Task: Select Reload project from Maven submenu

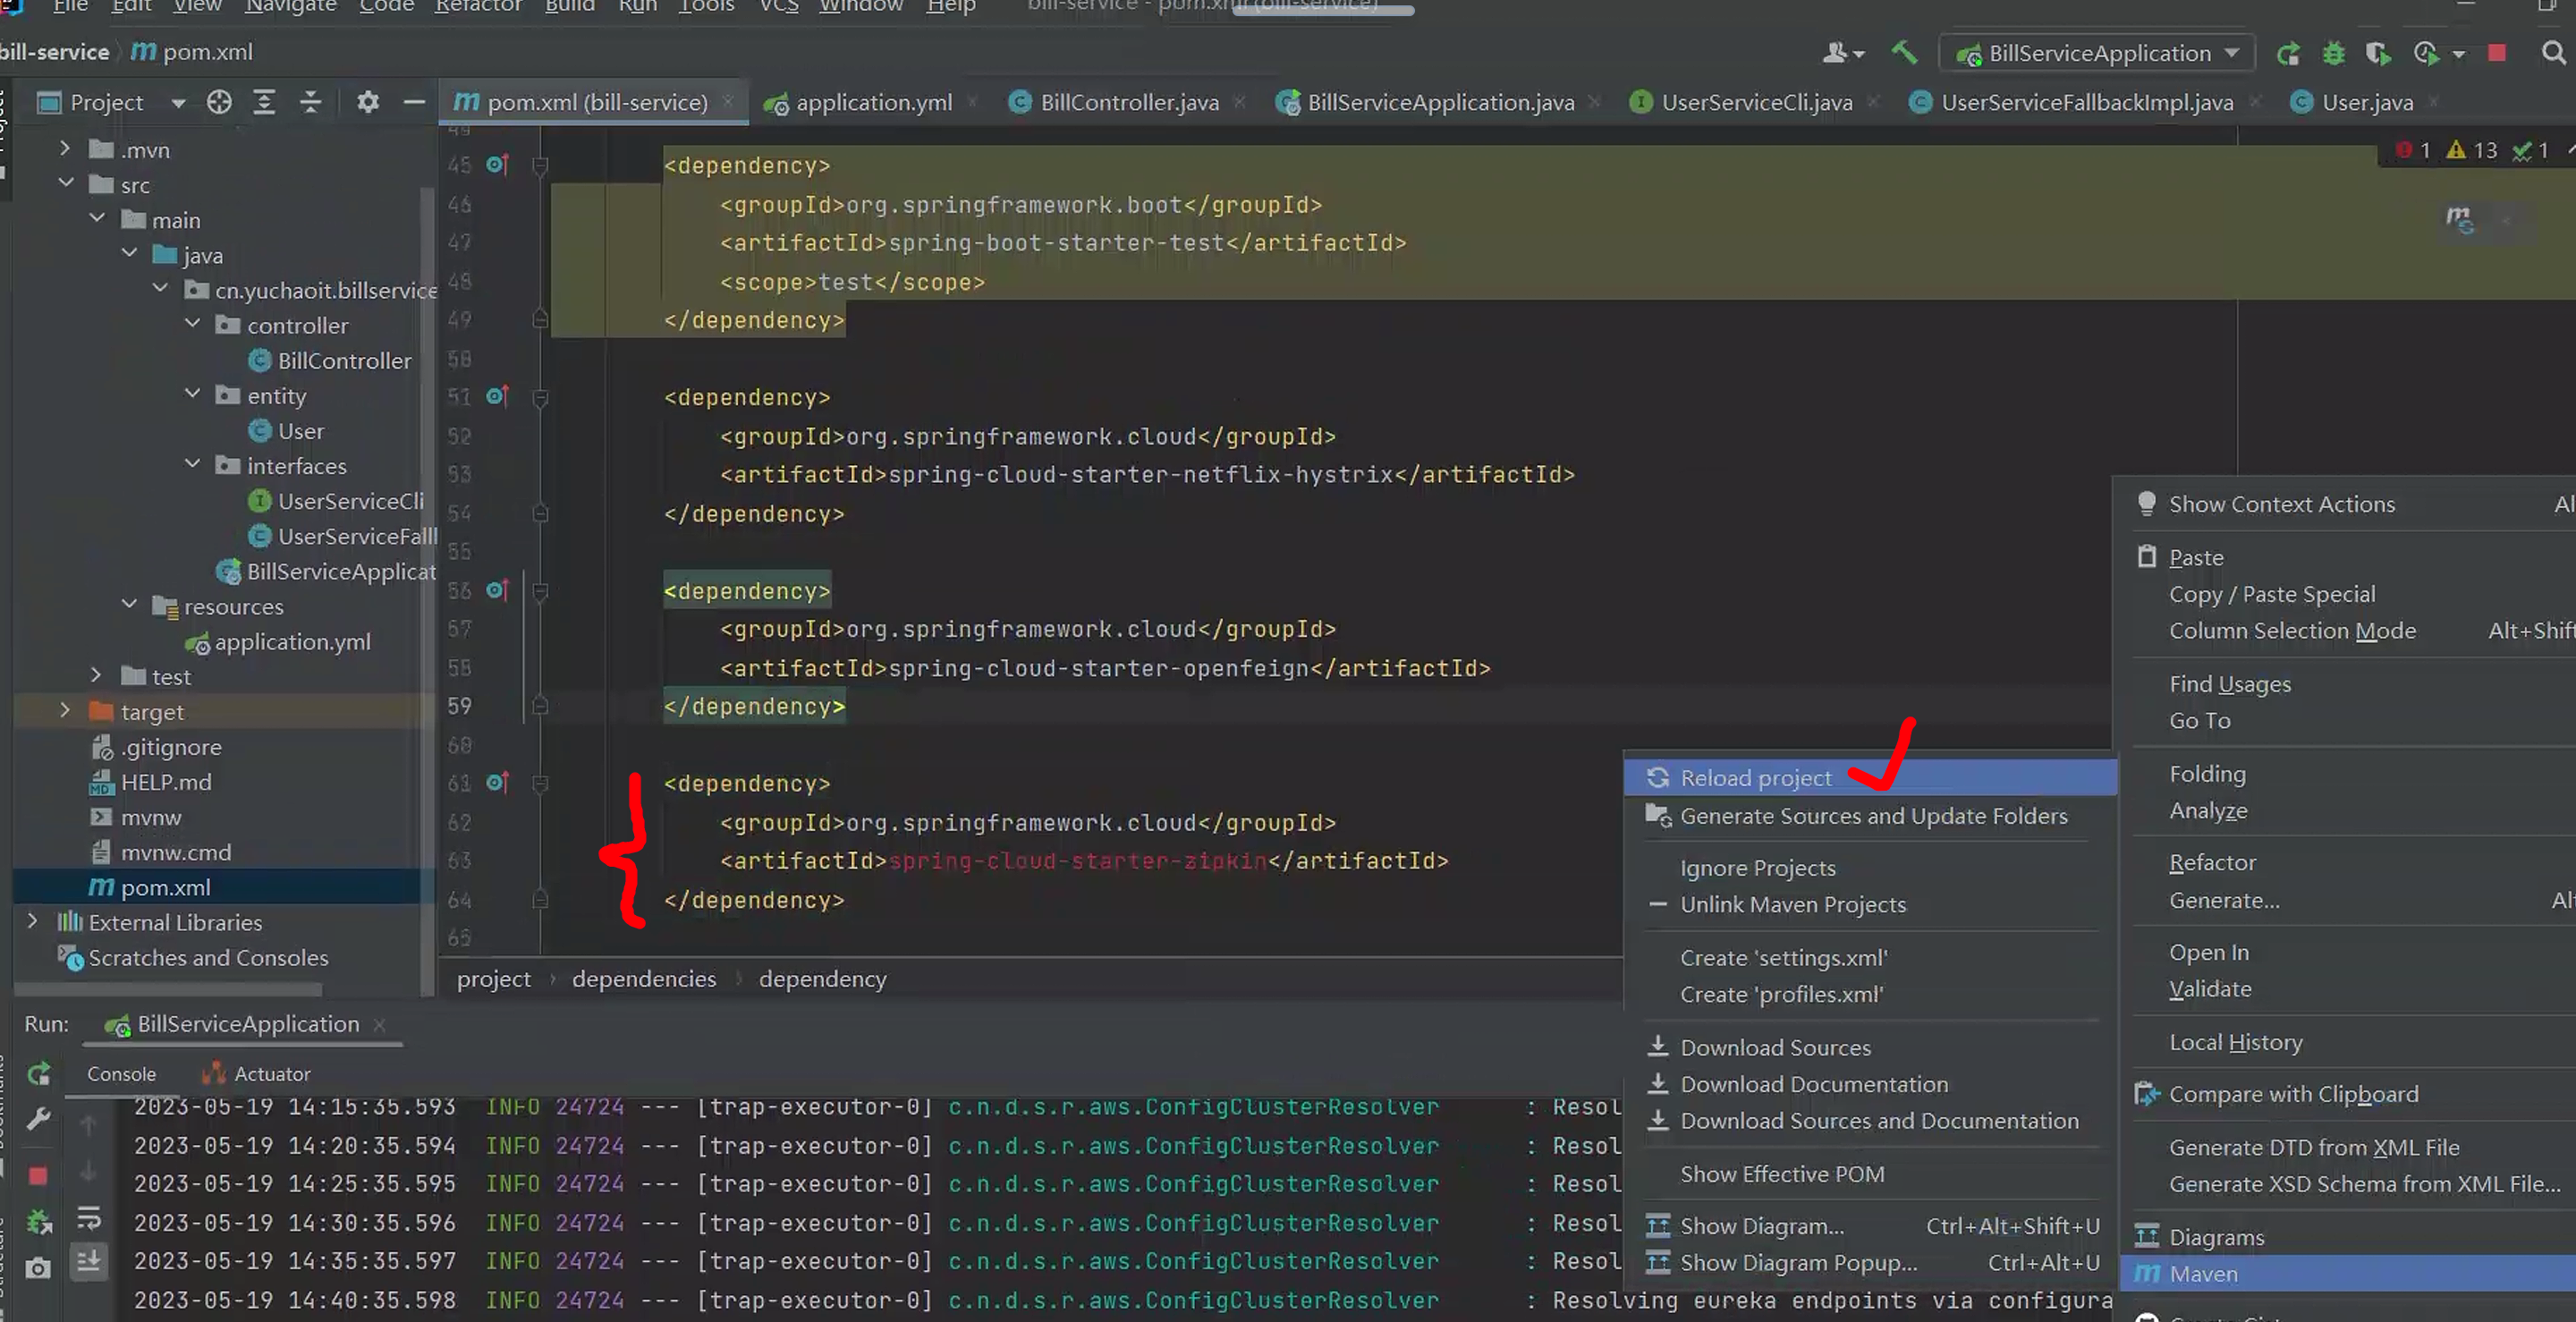Action: click(1755, 778)
